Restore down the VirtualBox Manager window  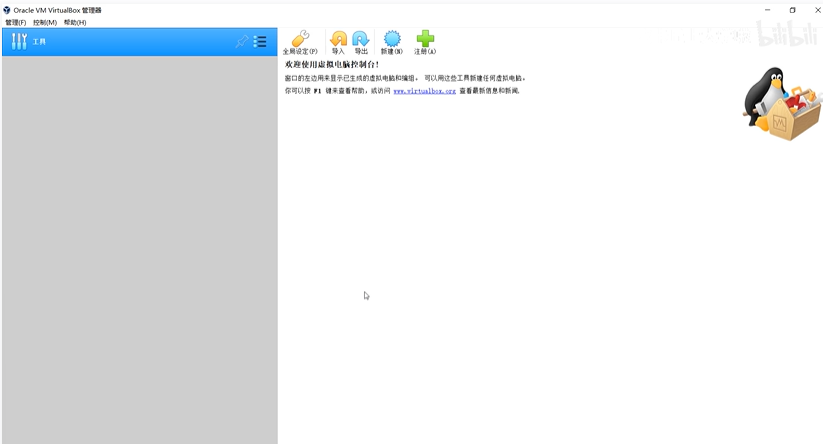[x=793, y=10]
